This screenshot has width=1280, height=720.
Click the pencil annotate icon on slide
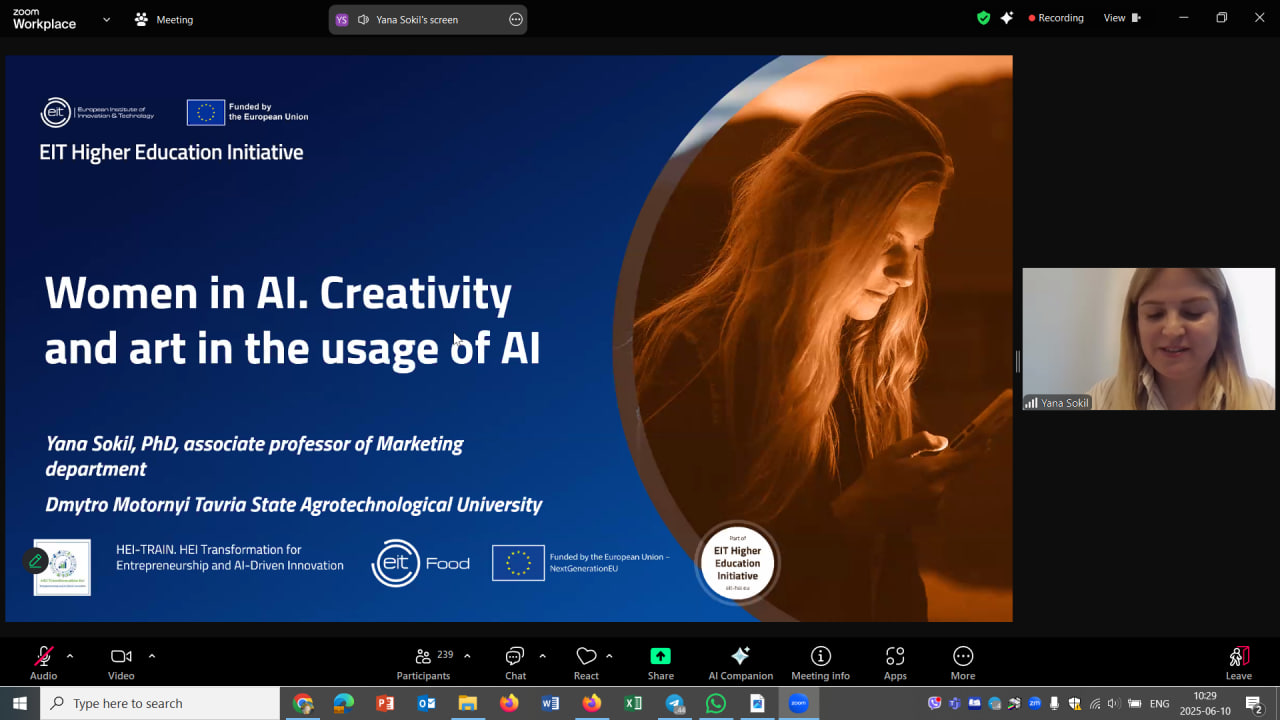[x=36, y=561]
